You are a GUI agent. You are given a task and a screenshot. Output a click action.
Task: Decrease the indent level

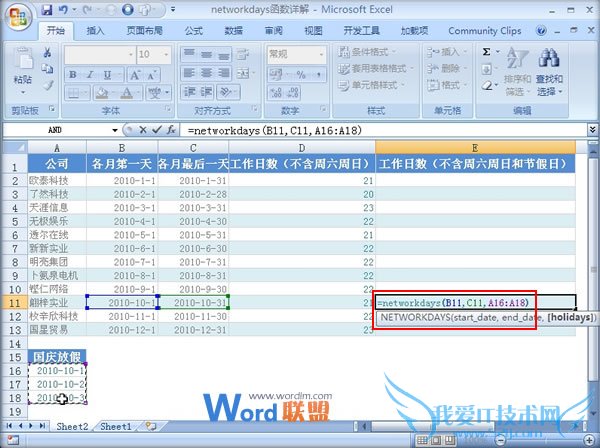coord(190,92)
